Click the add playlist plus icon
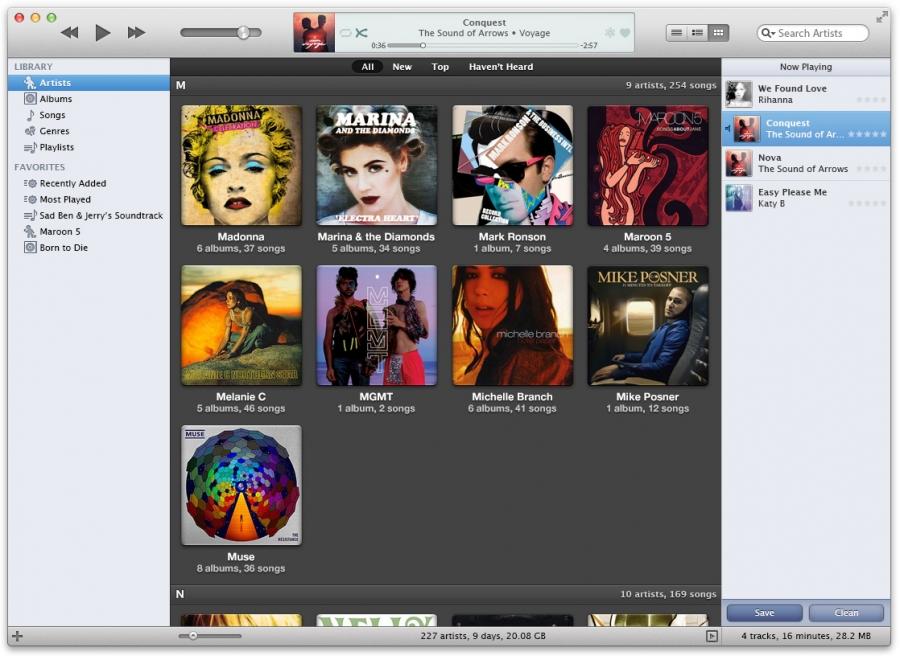 [18, 637]
